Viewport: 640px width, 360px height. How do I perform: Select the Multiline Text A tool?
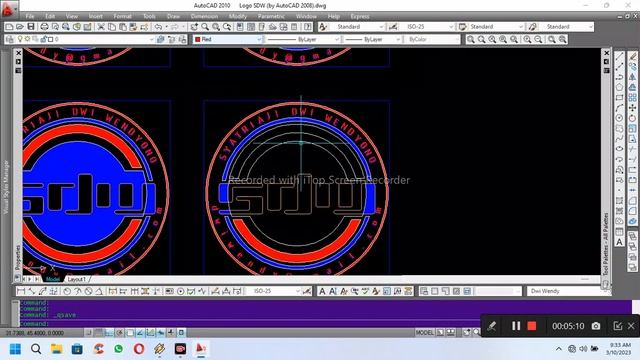[620, 242]
